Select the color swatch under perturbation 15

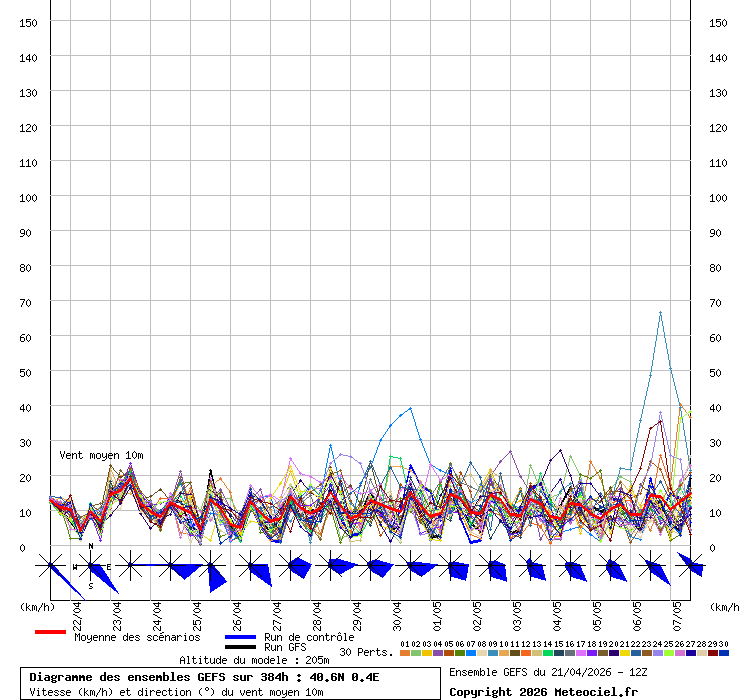coord(558,653)
